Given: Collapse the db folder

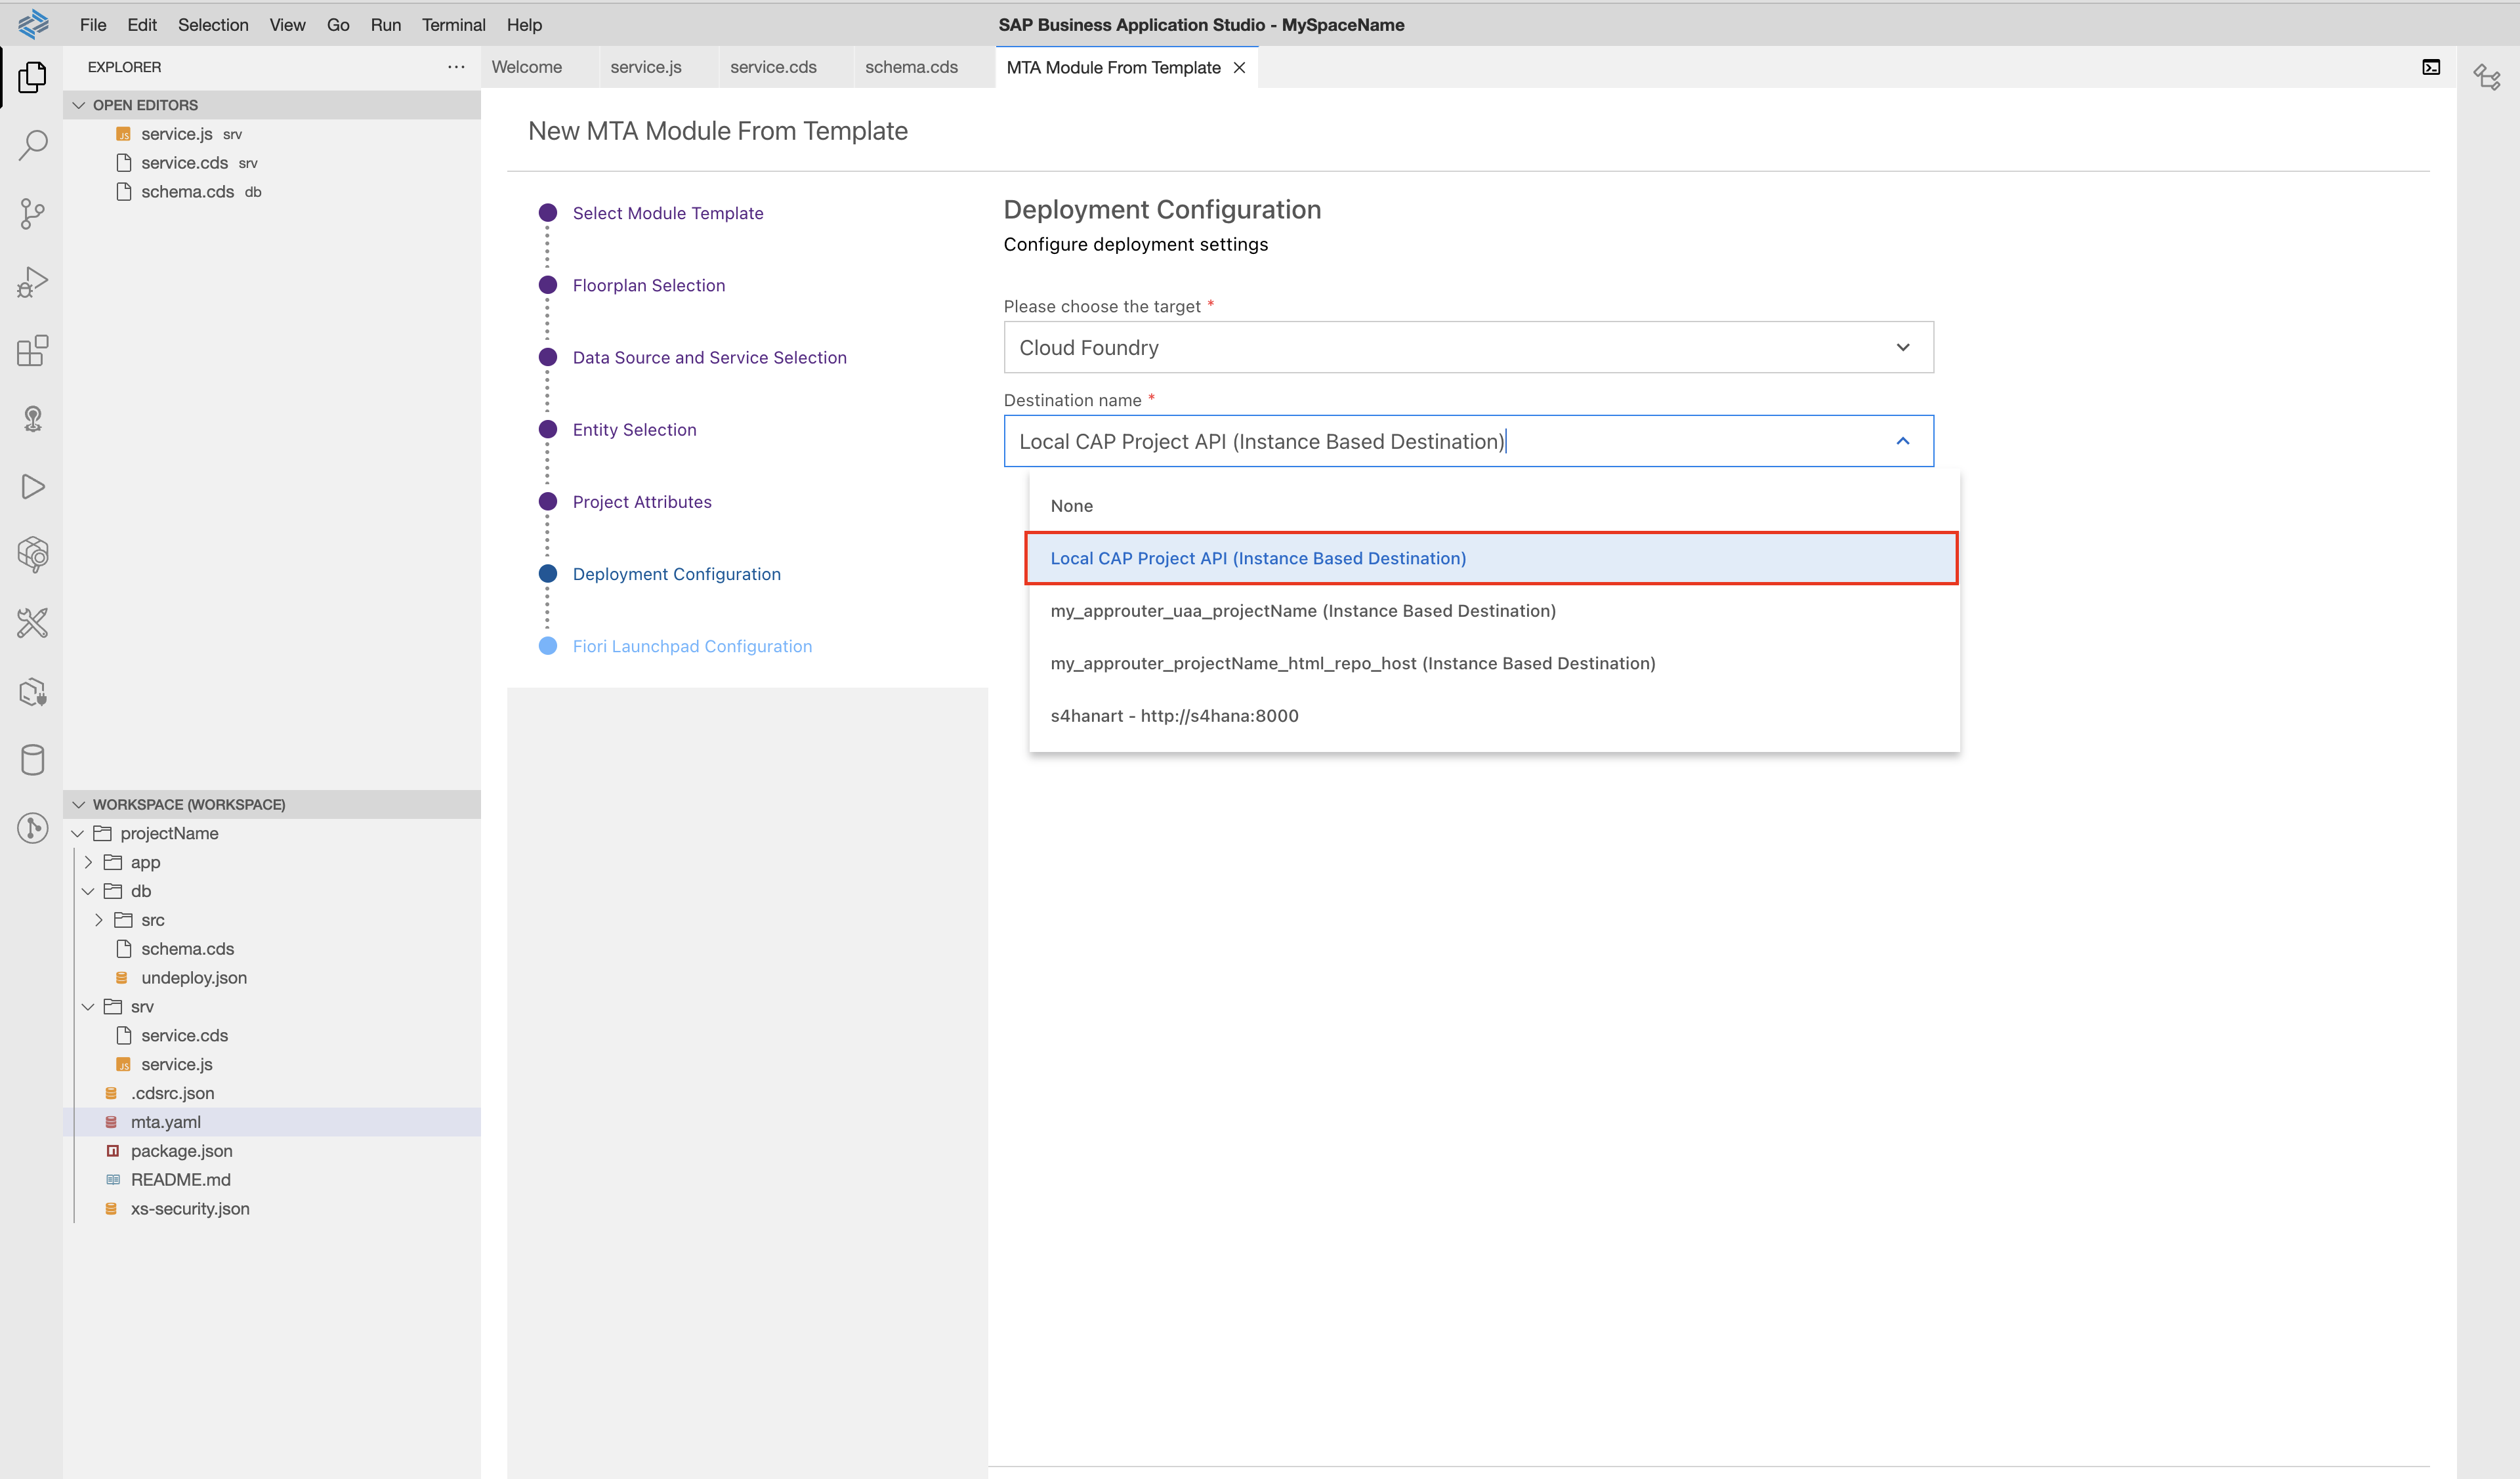Looking at the screenshot, I should point(88,891).
